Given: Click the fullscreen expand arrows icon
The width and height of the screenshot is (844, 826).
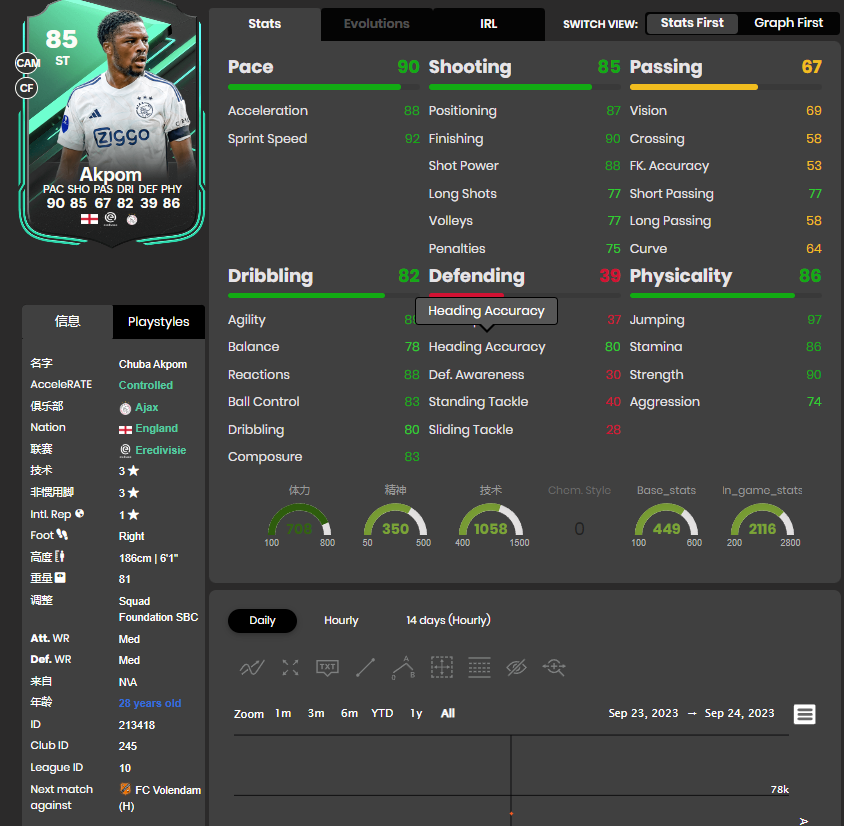Looking at the screenshot, I should [290, 668].
